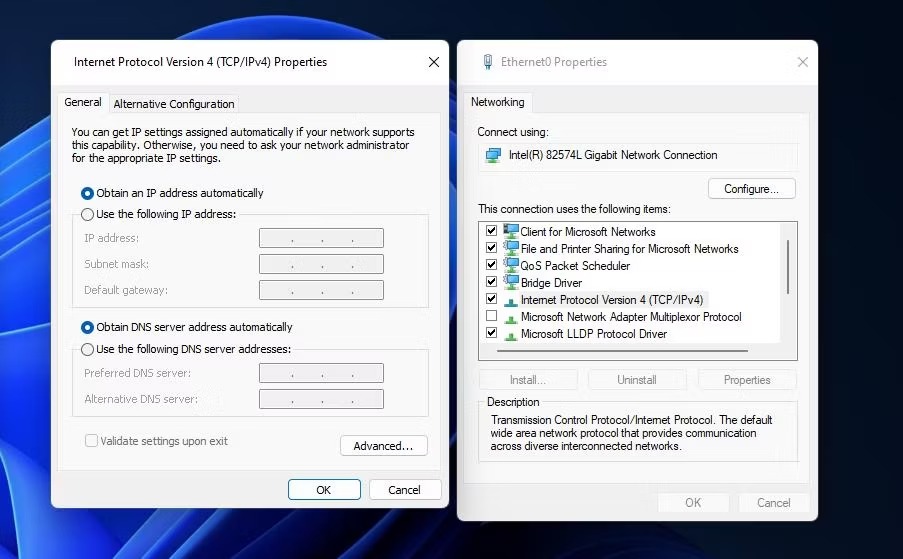This screenshot has width=903, height=559.
Task: Uncheck Microsoft LLDP Protocol Driver checkbox
Action: click(491, 332)
